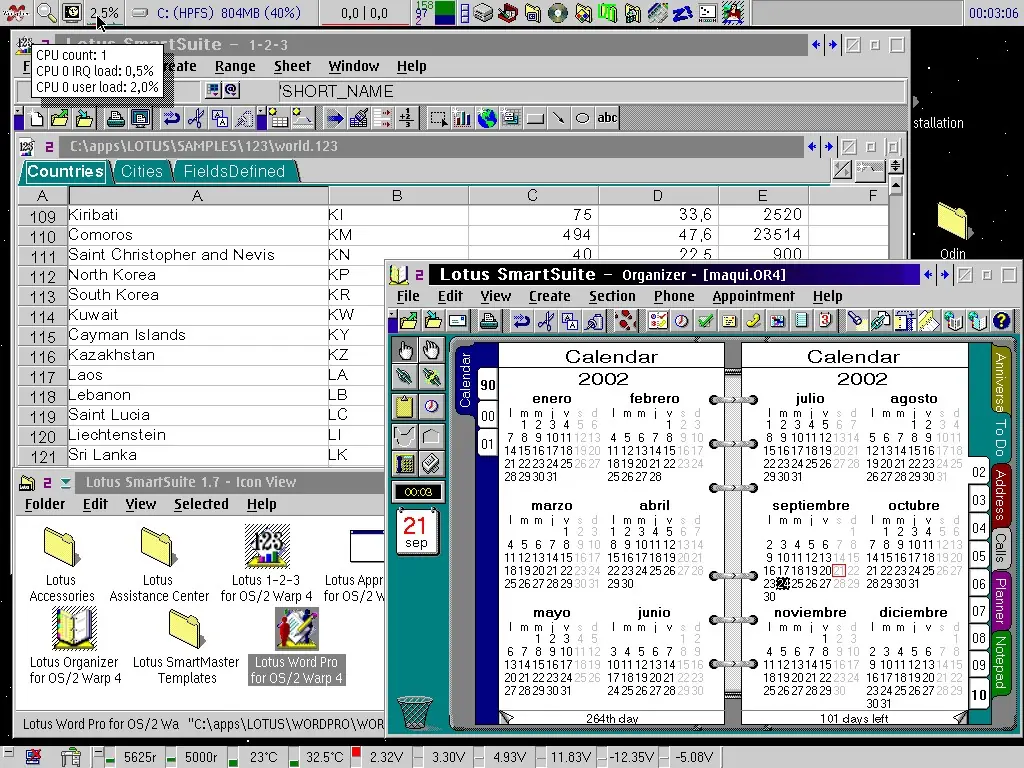The height and width of the screenshot is (768, 1024).
Task: Click the Cut scissors icon in 1-2-3 toolbar
Action: (195, 118)
